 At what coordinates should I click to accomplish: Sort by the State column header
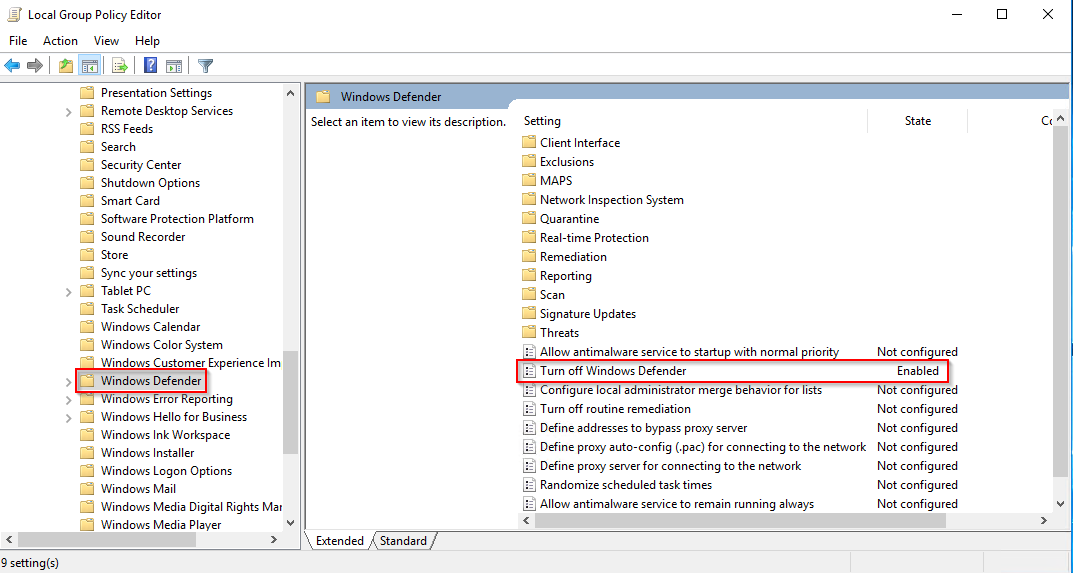click(918, 120)
